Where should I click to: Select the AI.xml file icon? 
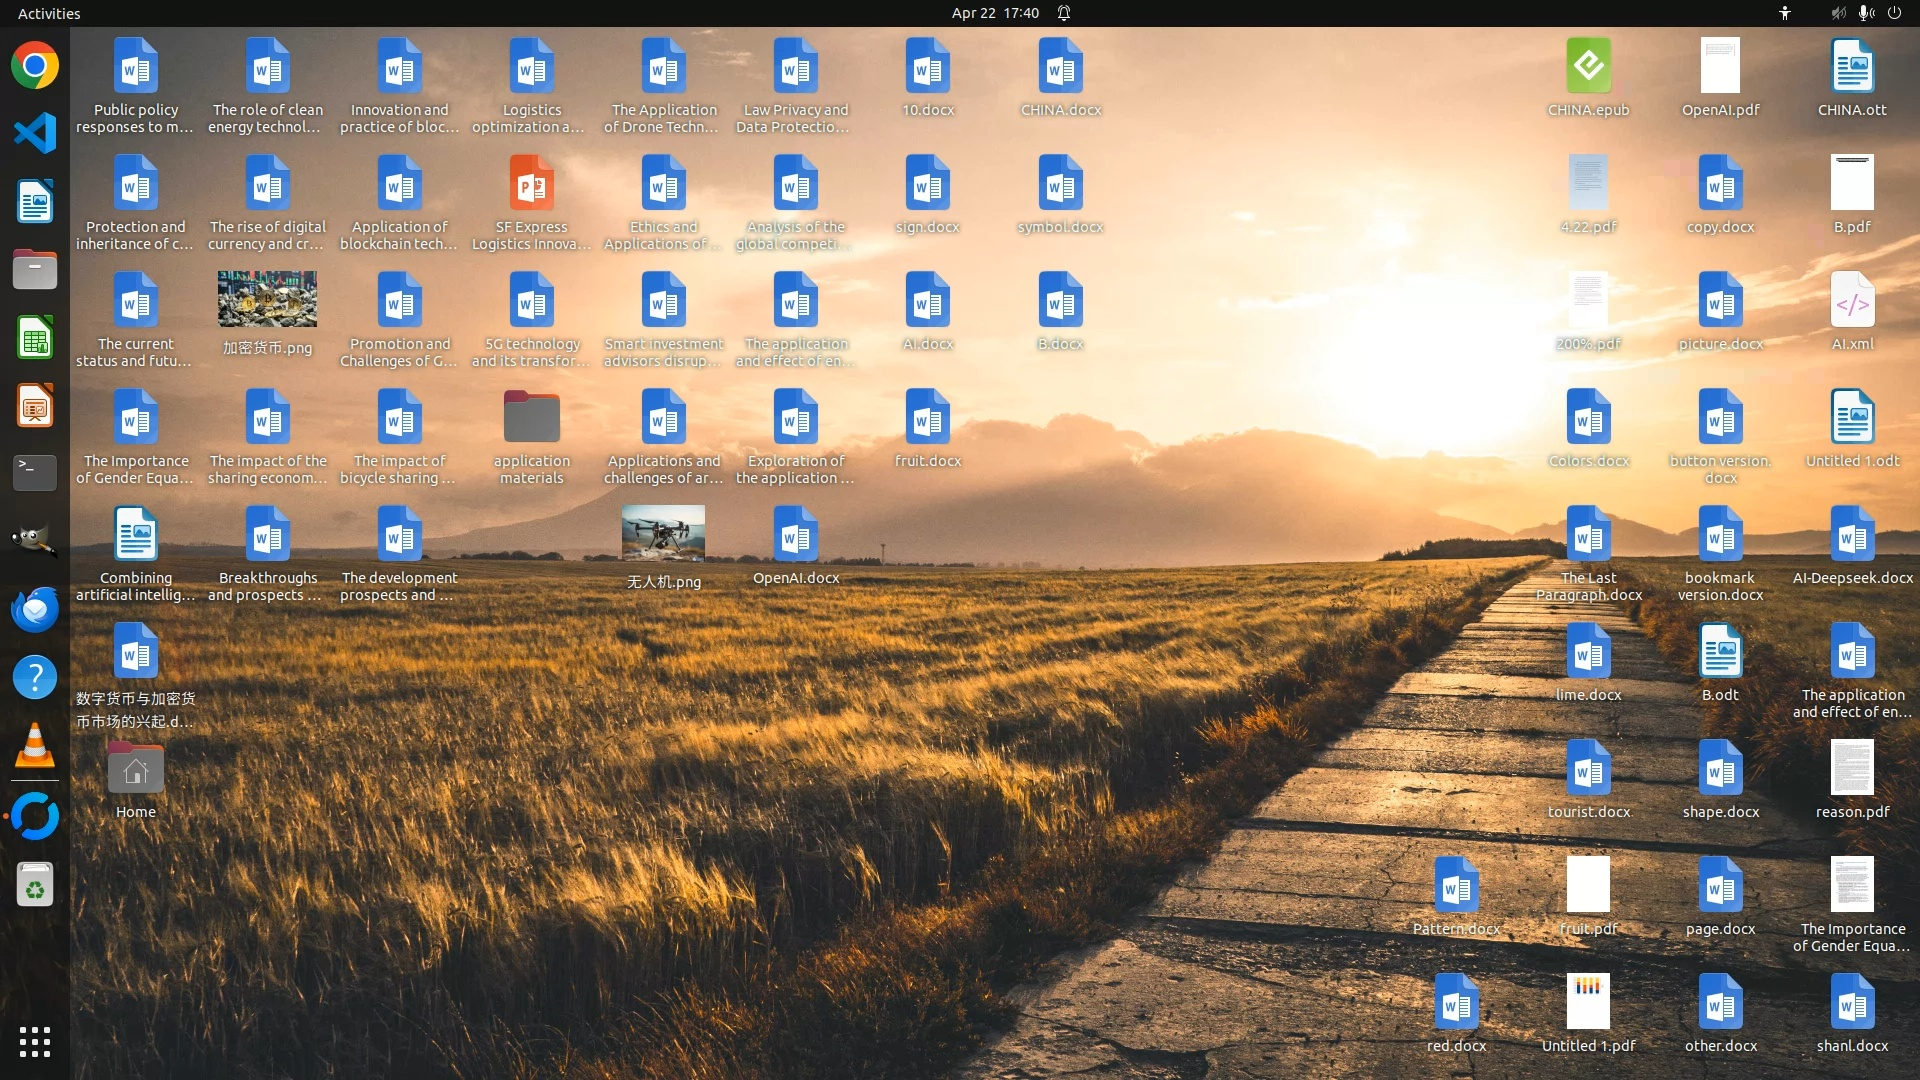click(x=1852, y=301)
